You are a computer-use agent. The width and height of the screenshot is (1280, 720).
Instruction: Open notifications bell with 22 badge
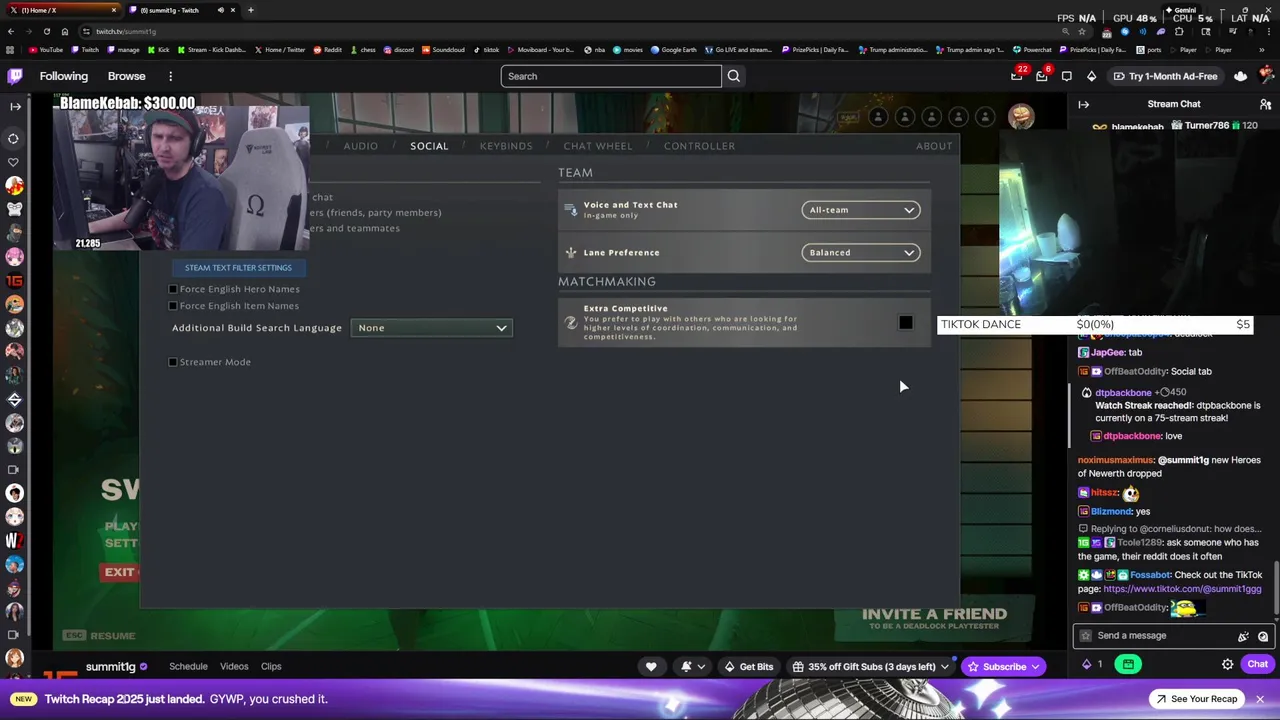click(1017, 76)
